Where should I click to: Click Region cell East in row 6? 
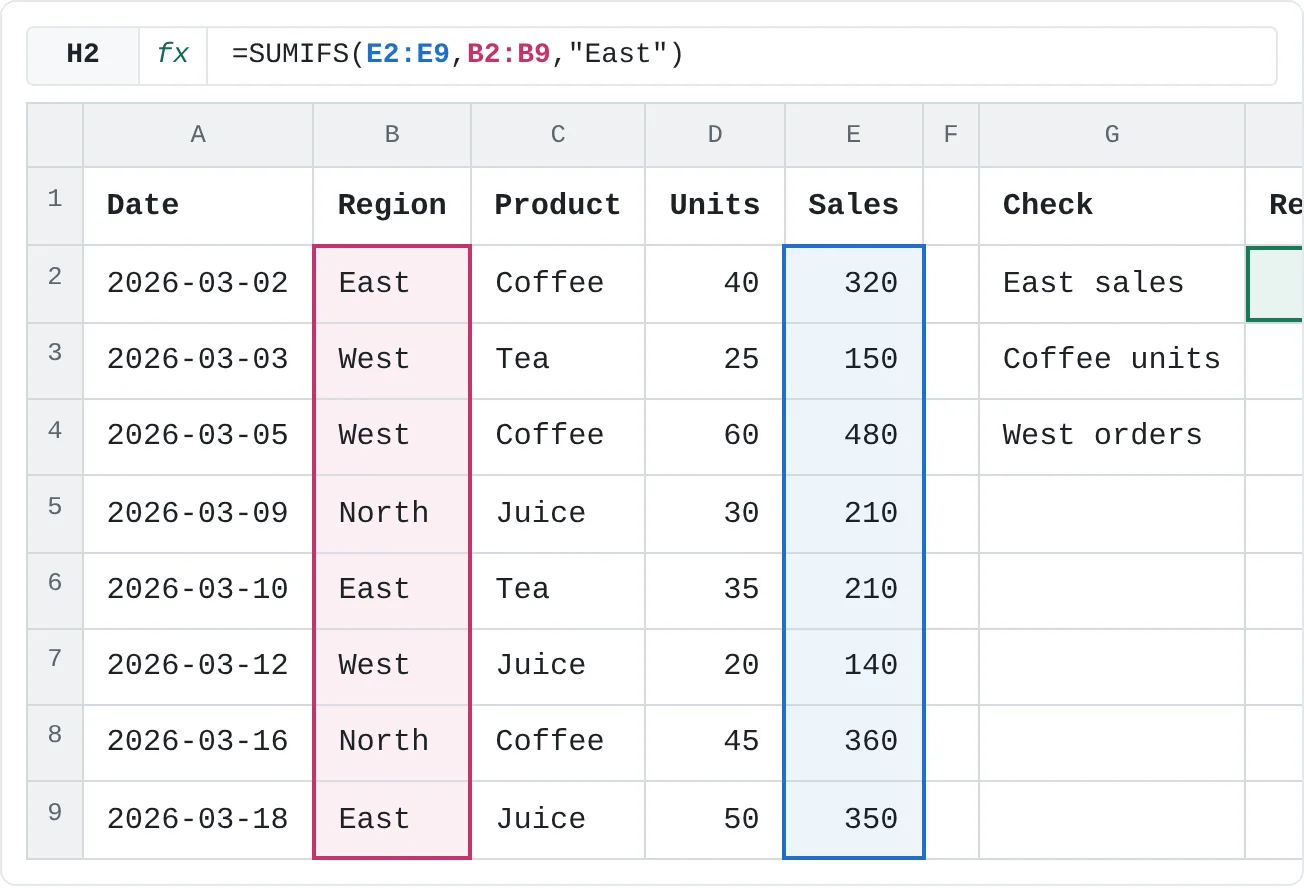coord(392,590)
